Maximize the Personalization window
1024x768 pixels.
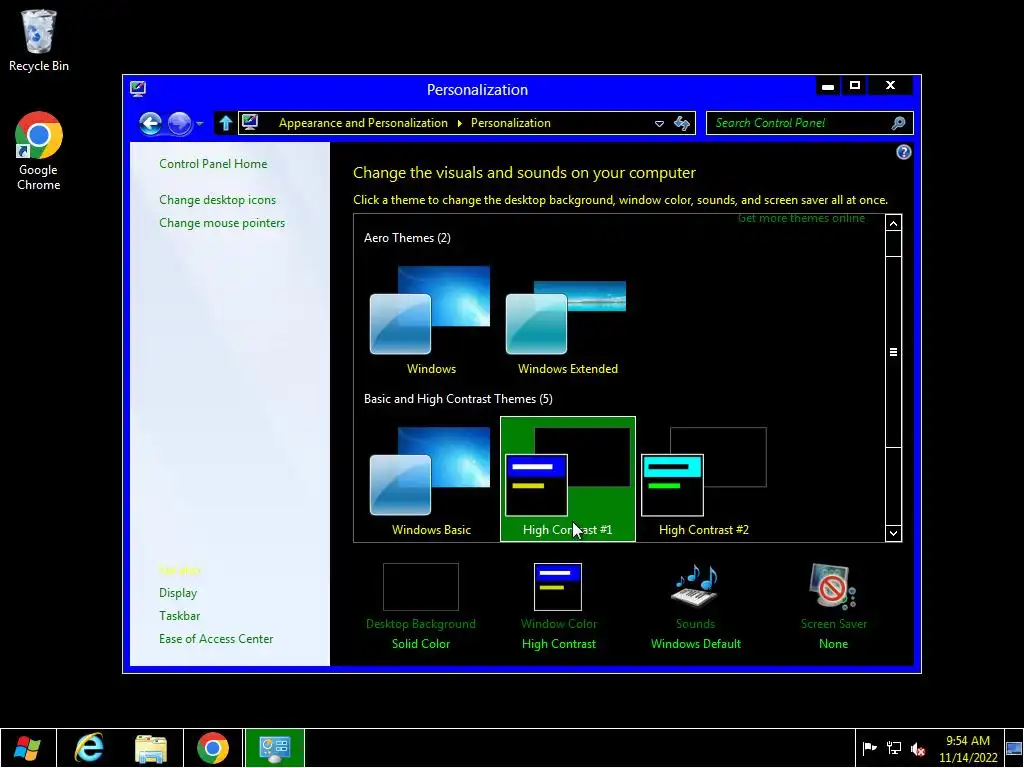coord(854,86)
